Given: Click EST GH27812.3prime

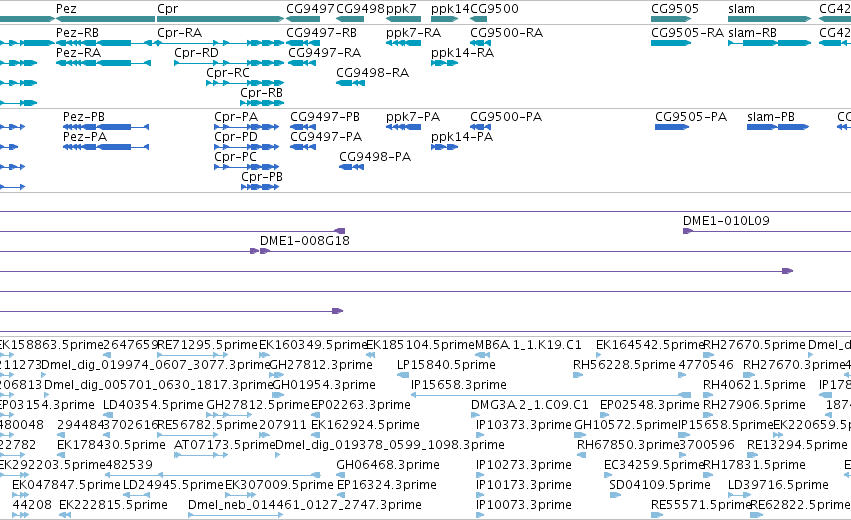Looking at the screenshot, I should pyautogui.click(x=277, y=375).
